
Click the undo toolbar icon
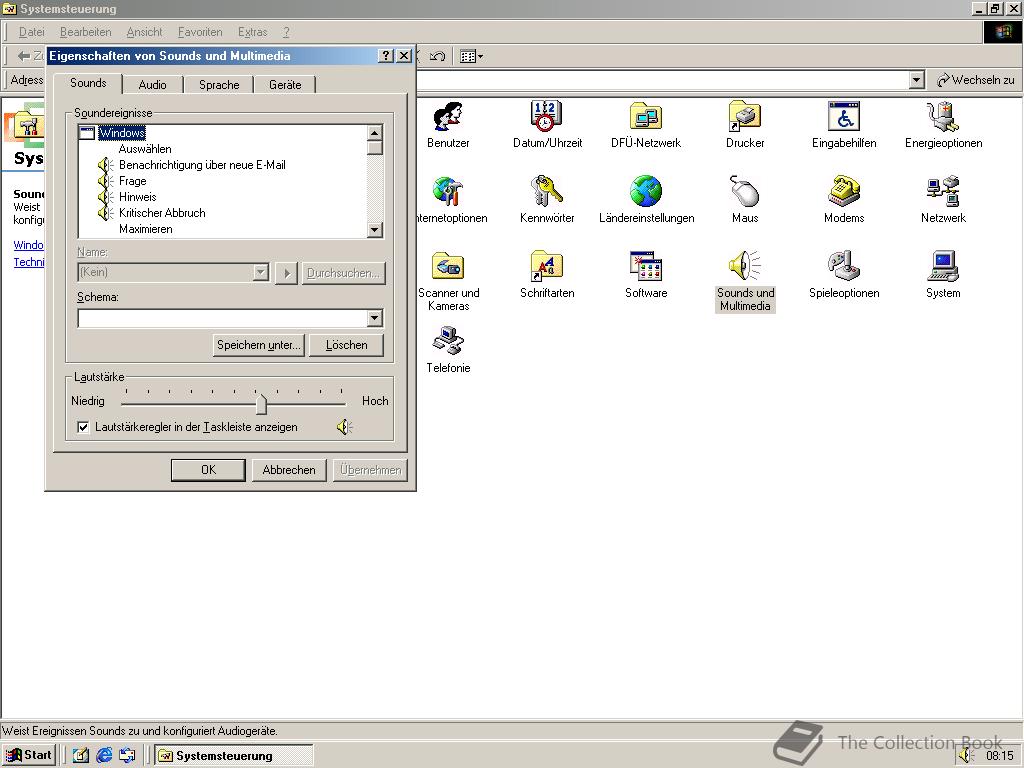[x=438, y=57]
